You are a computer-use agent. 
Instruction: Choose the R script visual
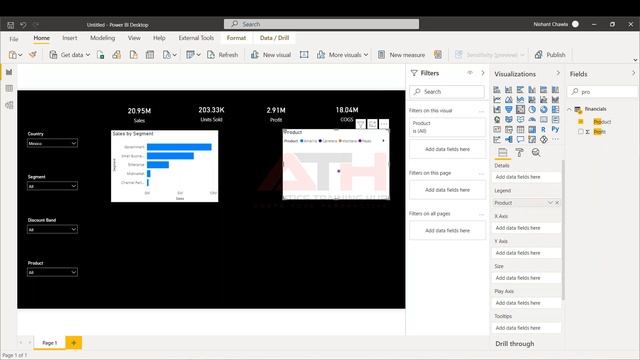coord(544,129)
